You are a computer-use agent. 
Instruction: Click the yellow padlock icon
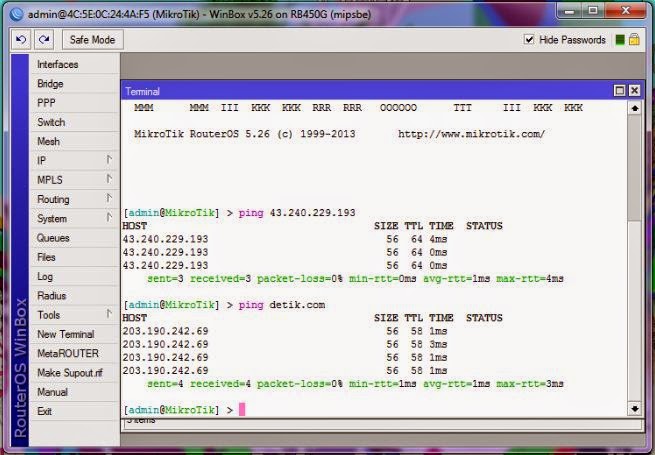pyautogui.click(x=634, y=40)
